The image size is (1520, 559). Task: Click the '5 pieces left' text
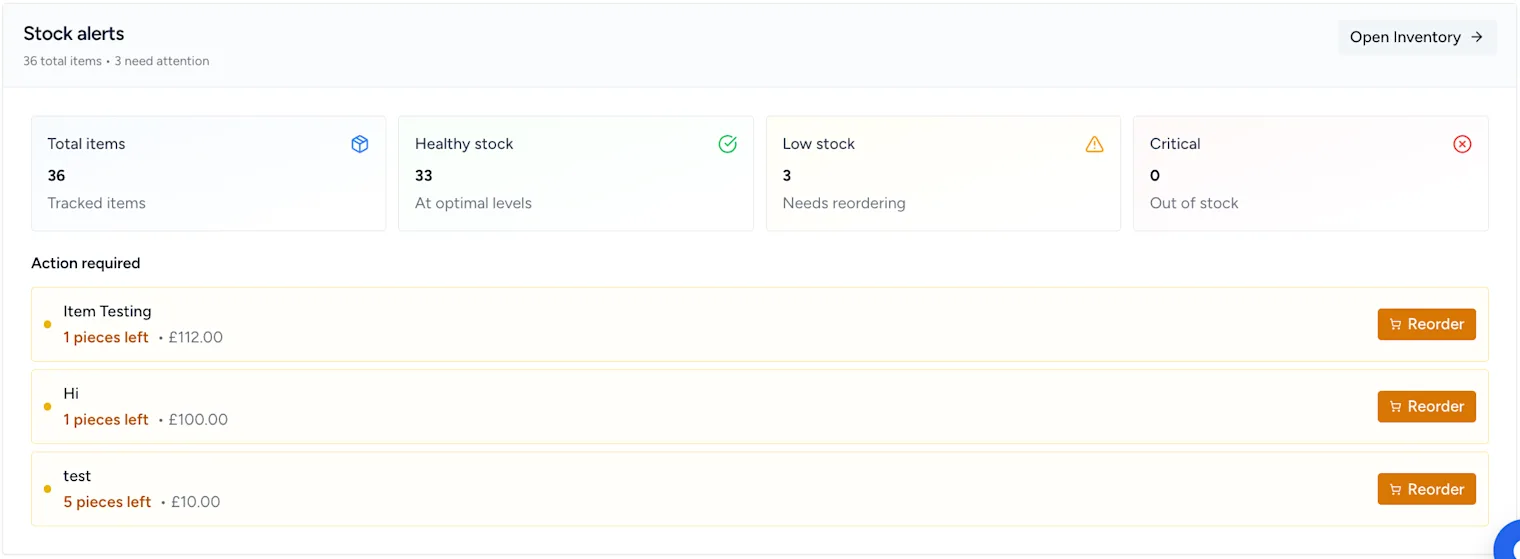[x=107, y=502]
